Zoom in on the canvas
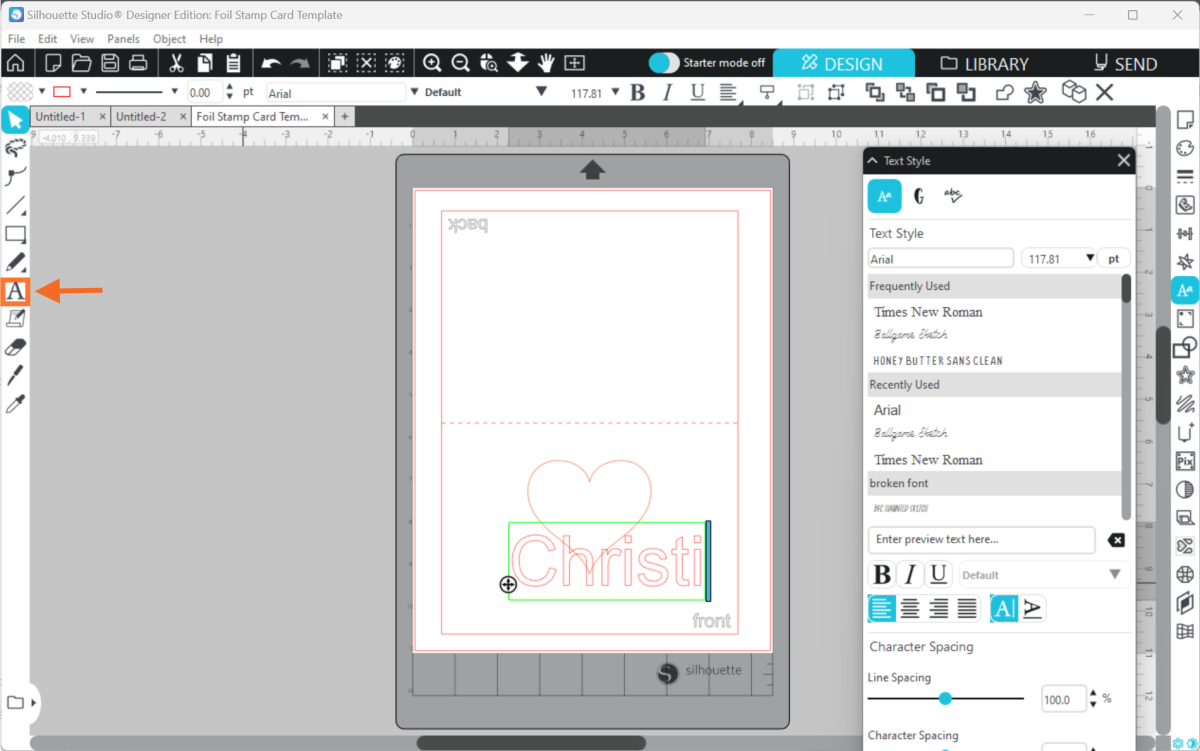Viewport: 1200px width, 751px height. click(x=432, y=63)
